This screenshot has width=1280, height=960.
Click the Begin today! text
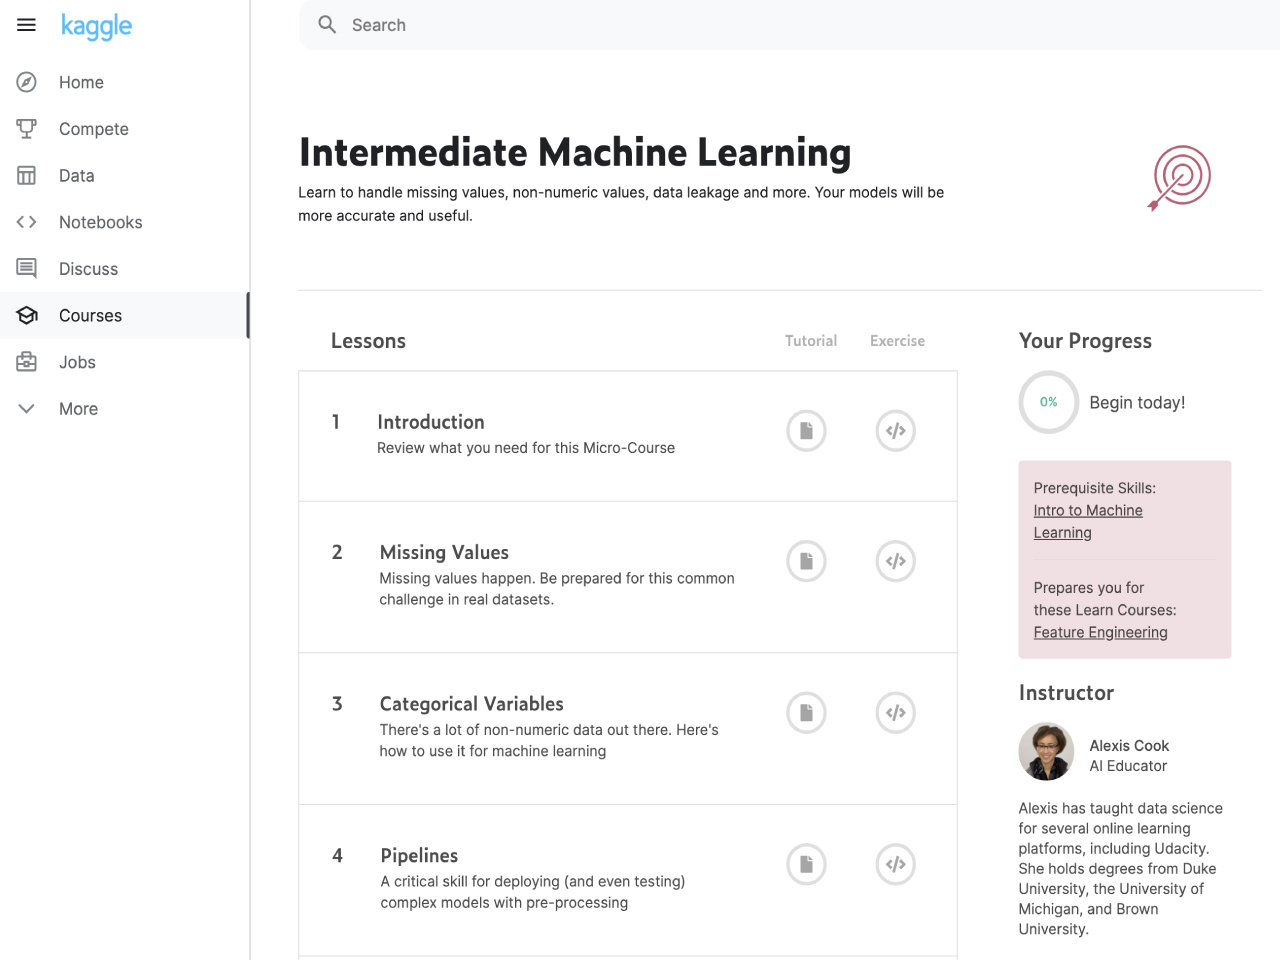click(1137, 403)
